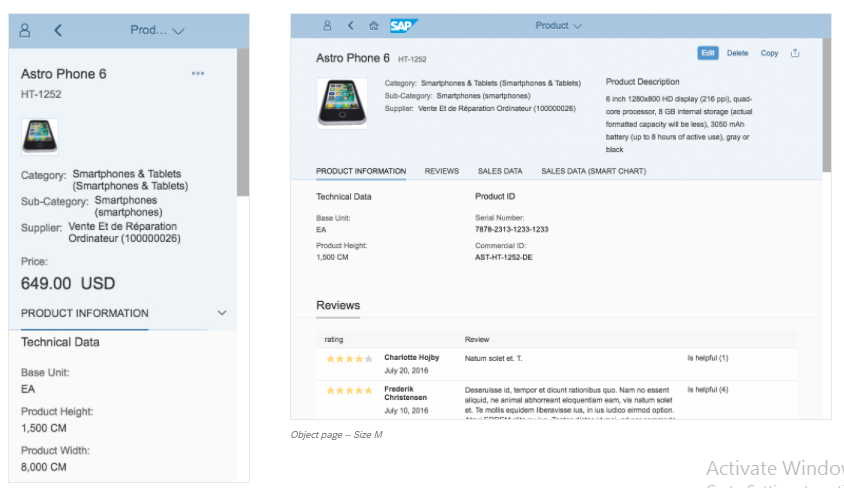Click the SAP logo
The image size is (844, 488).
coord(403,25)
